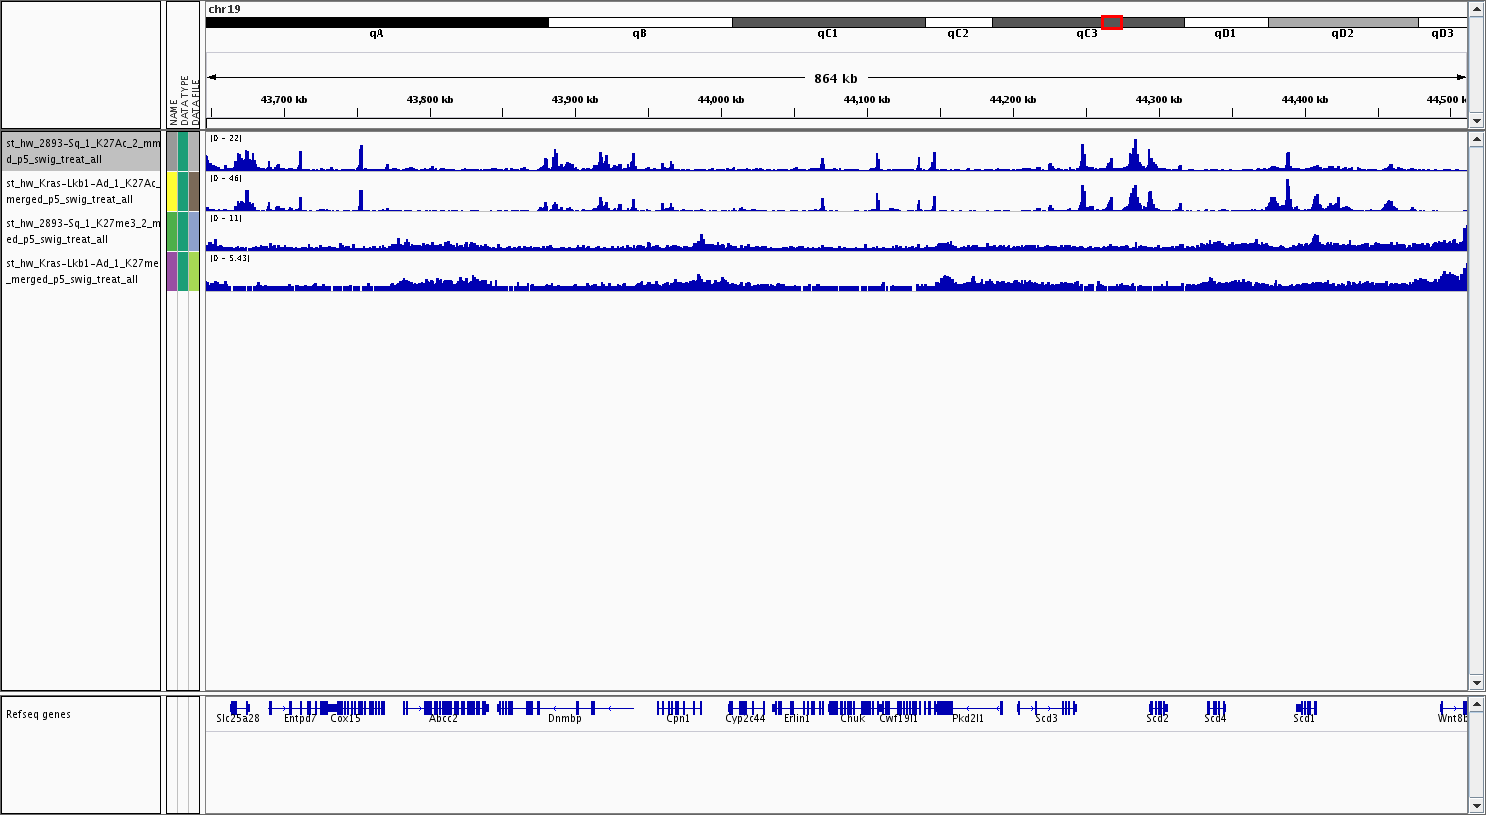Click the purple attribute cell of Kras-Lkb1 K27me track
Viewport: 1486px width, 815px height.
click(172, 271)
